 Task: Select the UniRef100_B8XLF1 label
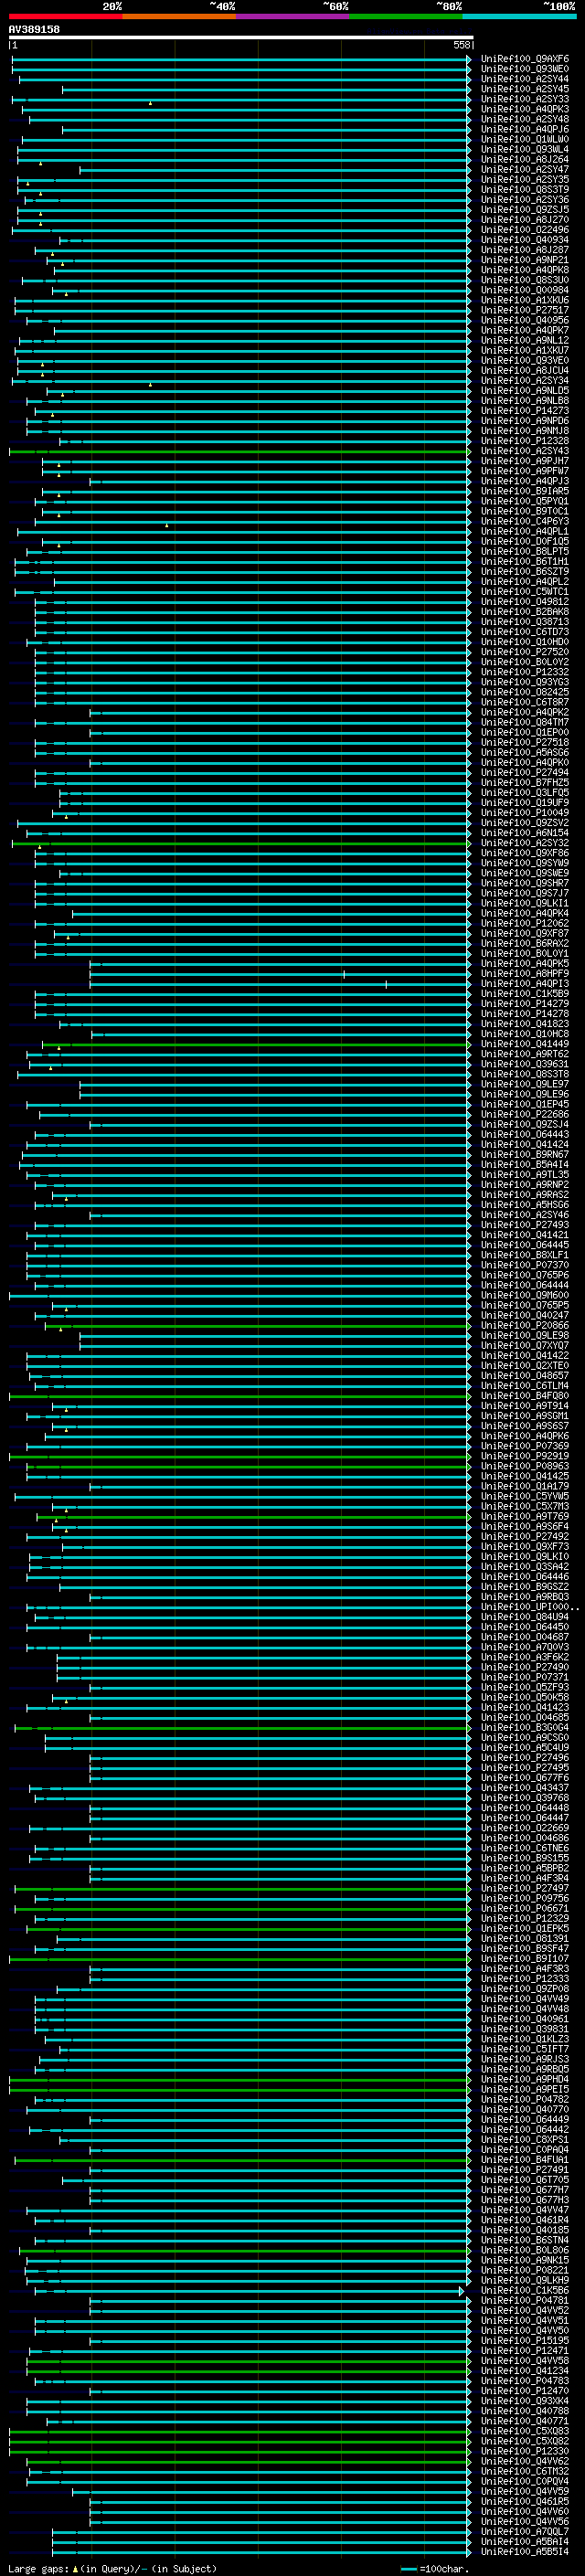pyautogui.click(x=524, y=1255)
